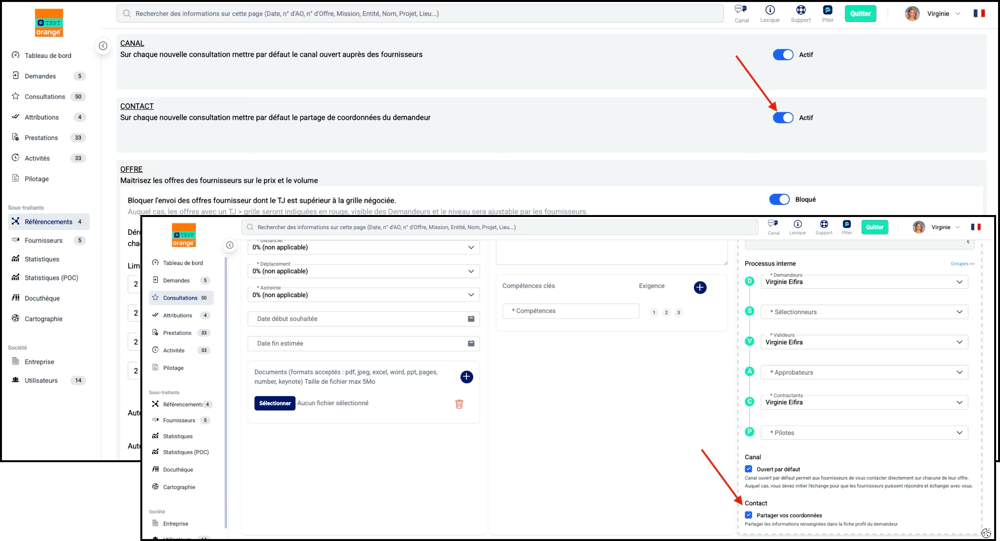
Task: Open the calendar icon in Date début souhaitée
Action: click(471, 319)
